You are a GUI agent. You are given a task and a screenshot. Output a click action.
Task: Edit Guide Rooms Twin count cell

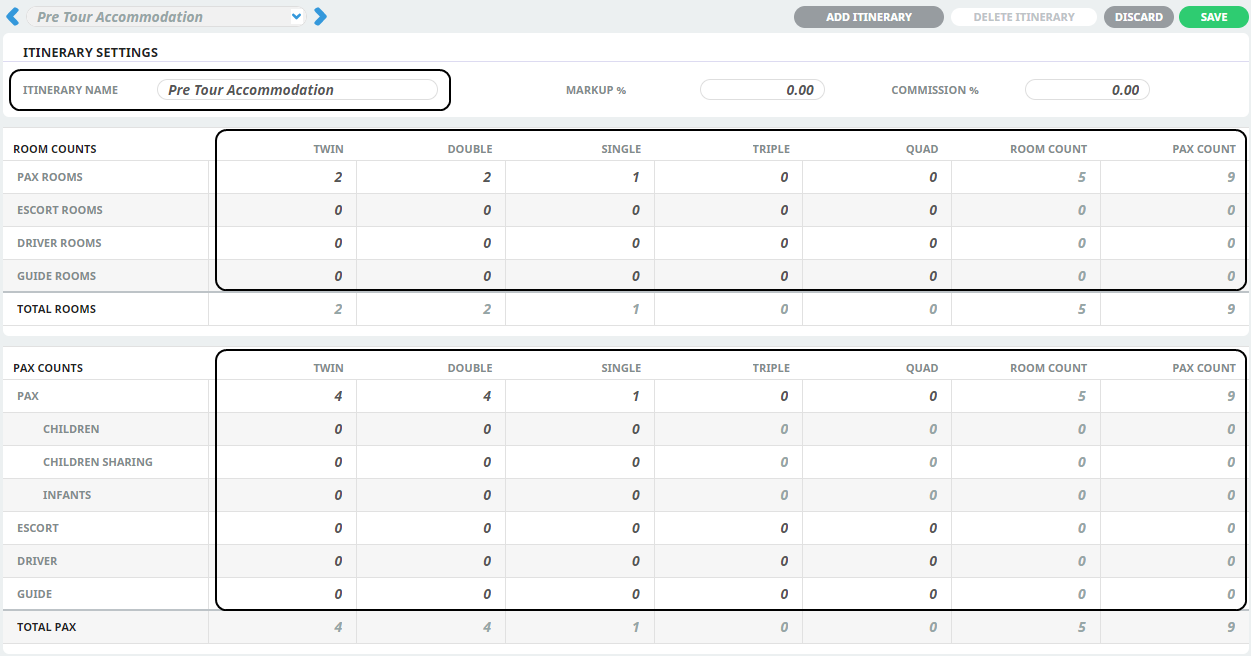click(283, 276)
